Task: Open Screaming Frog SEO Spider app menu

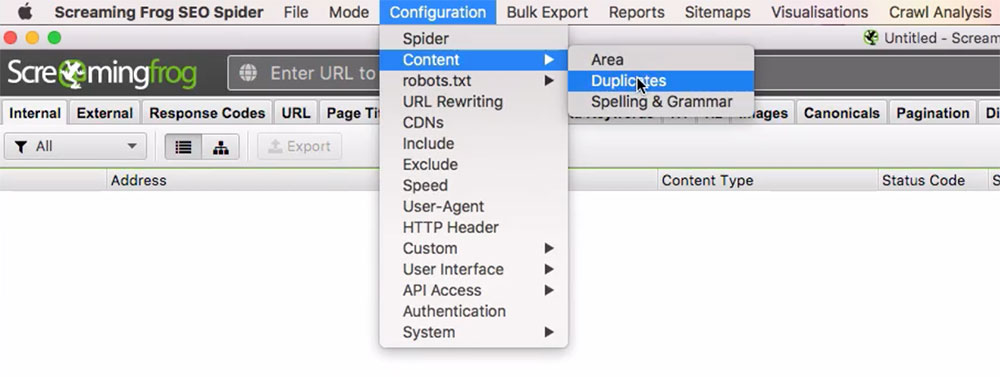Action: click(159, 12)
